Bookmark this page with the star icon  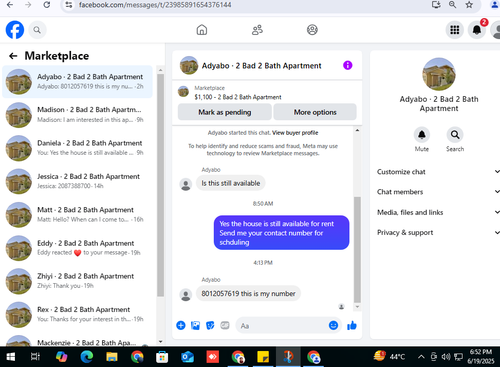pyautogui.click(x=469, y=5)
